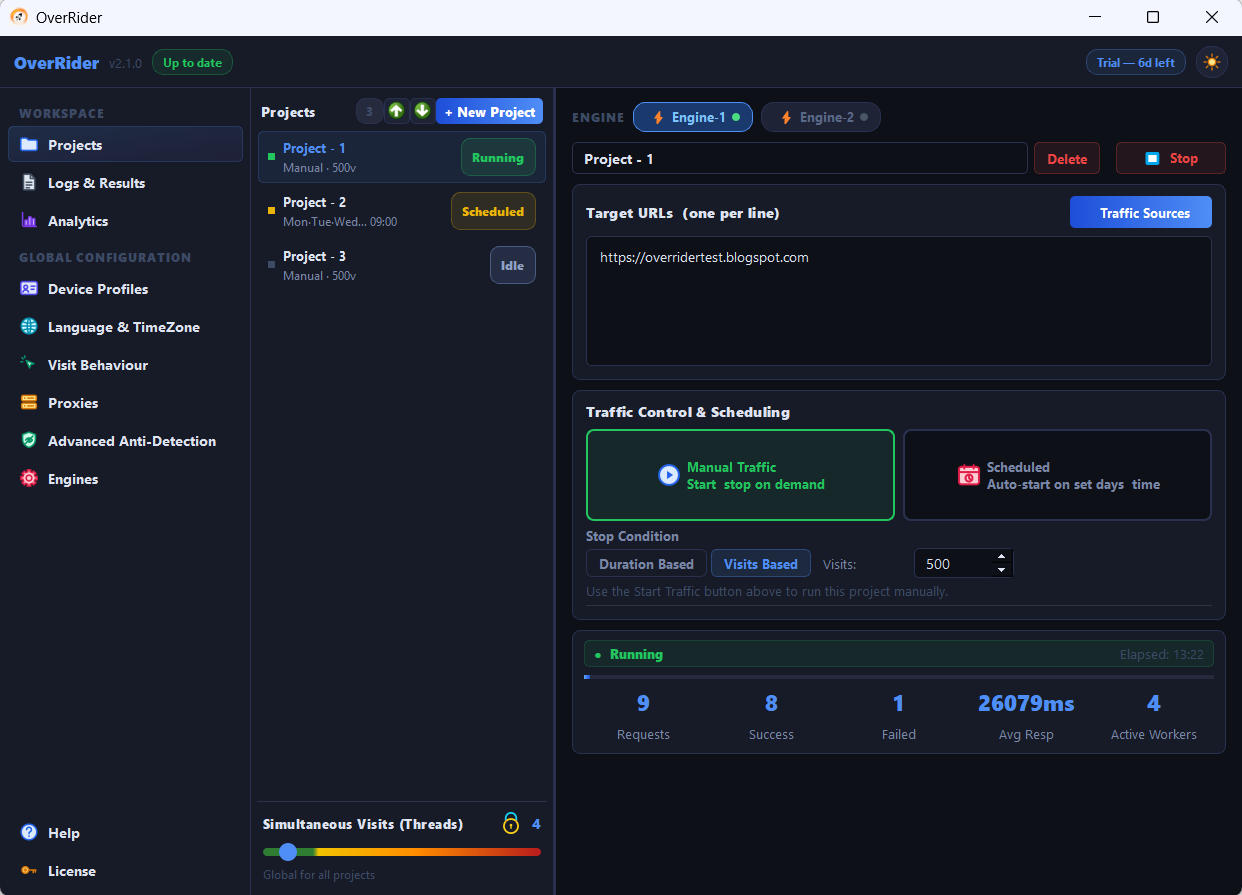
Task: Select the Scheduled traffic mode card
Action: click(x=1058, y=475)
